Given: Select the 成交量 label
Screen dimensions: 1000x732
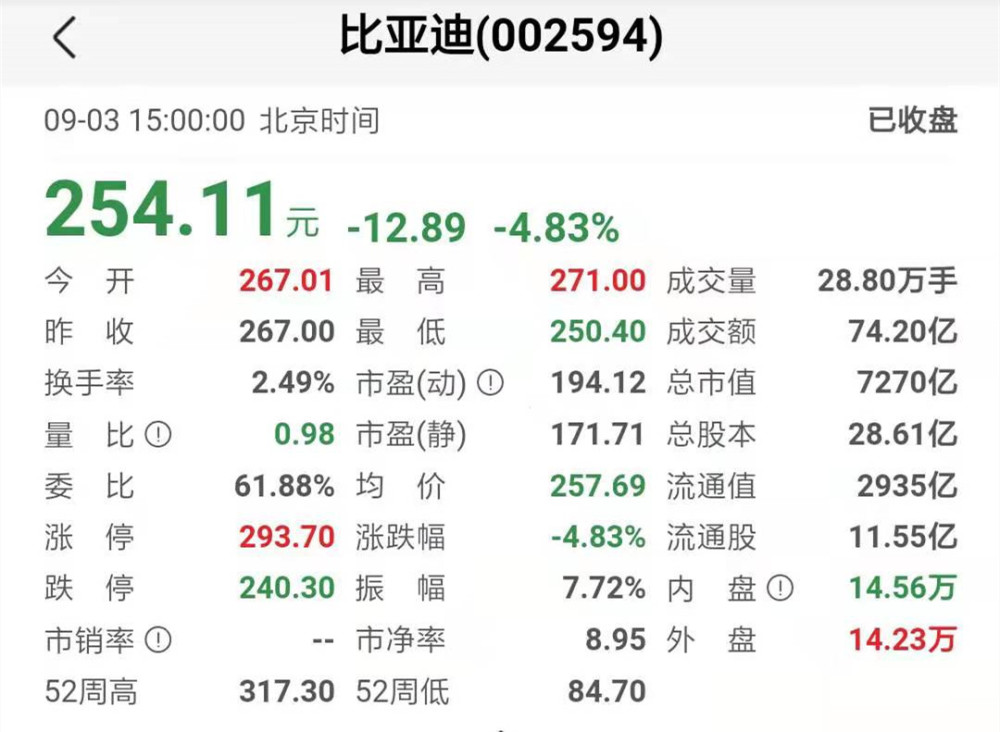Looking at the screenshot, I should (711, 281).
